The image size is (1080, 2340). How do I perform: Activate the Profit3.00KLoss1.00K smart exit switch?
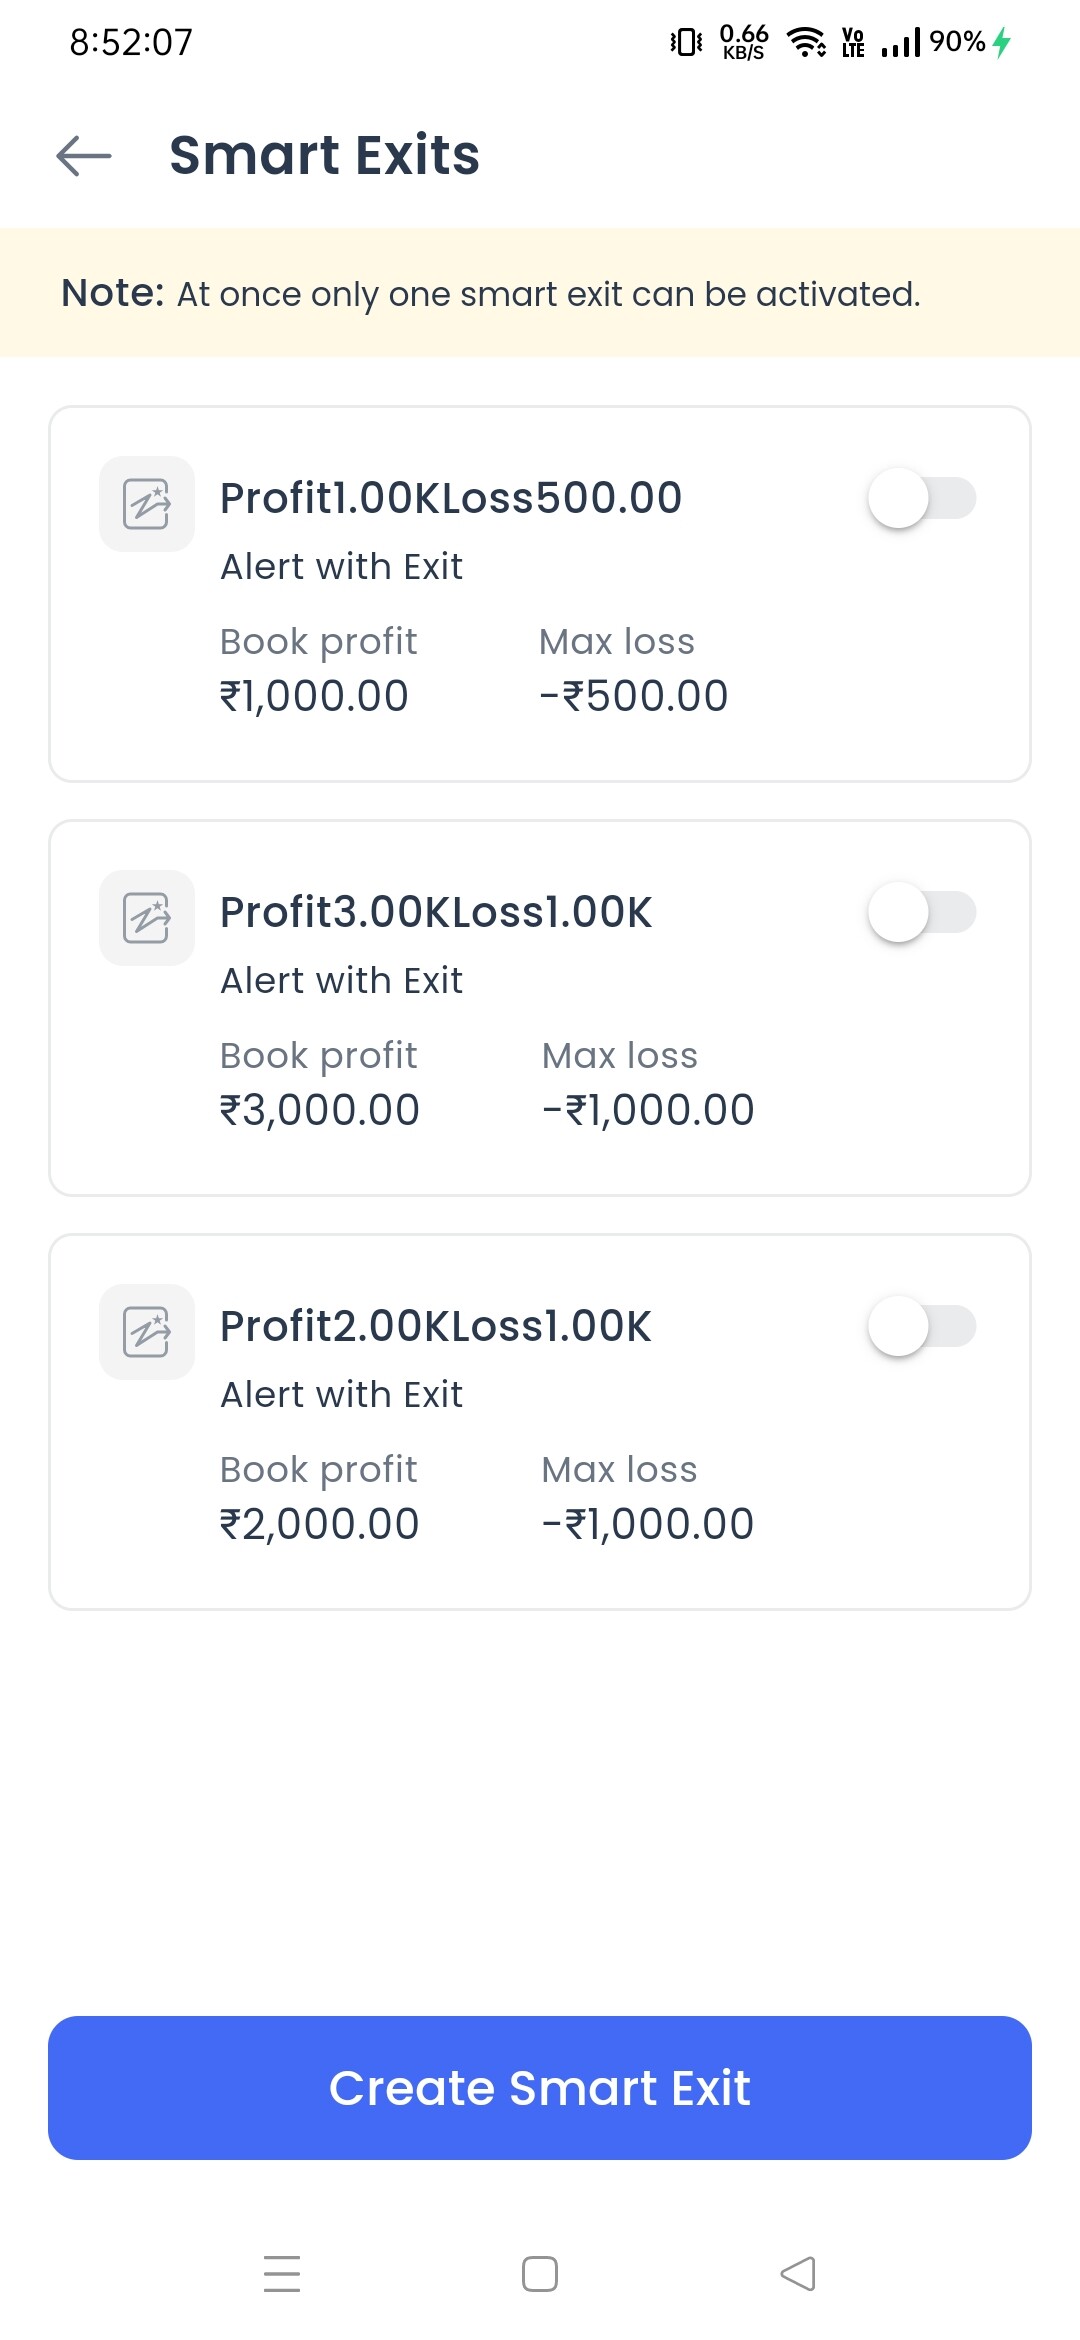coord(921,912)
